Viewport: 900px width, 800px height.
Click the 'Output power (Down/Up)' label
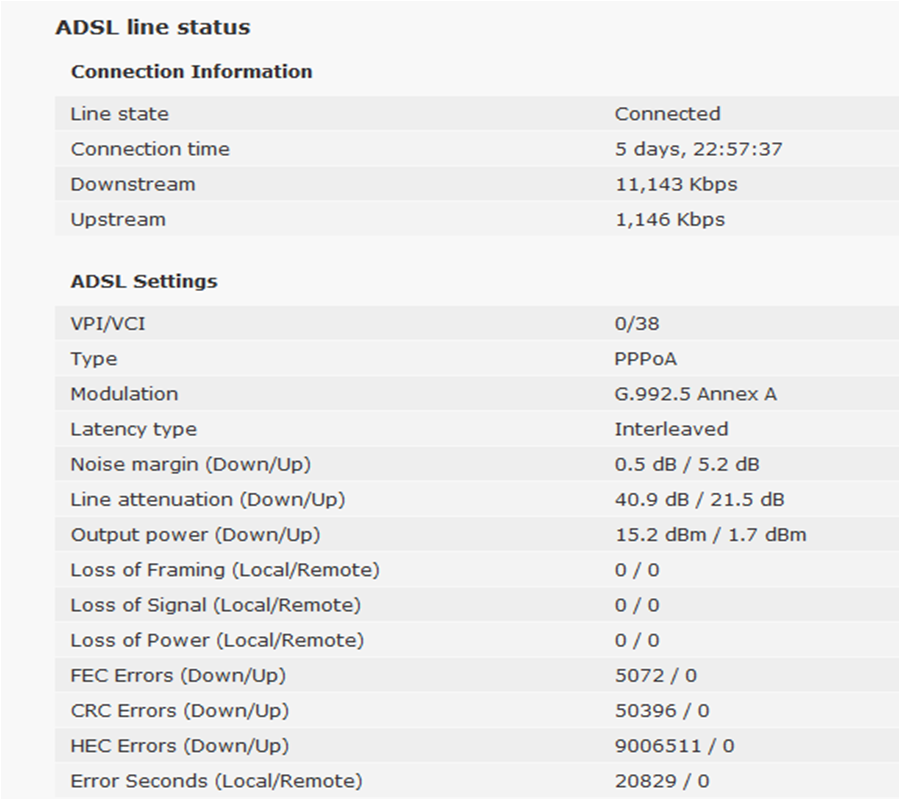195,535
